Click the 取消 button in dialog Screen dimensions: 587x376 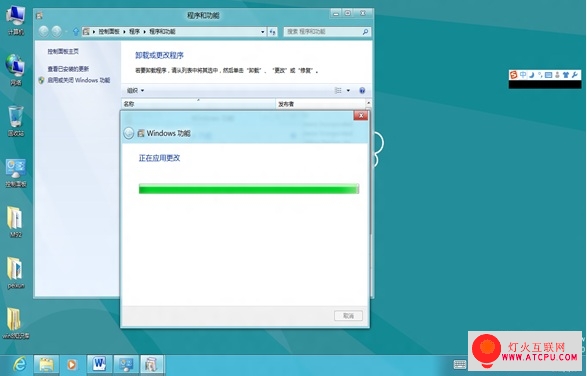348,316
